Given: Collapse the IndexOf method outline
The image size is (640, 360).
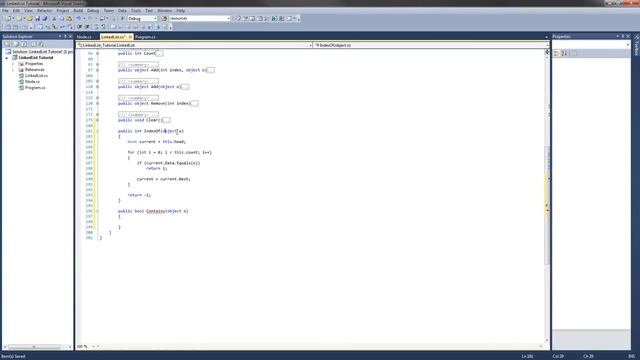Looking at the screenshot, I should point(97,131).
